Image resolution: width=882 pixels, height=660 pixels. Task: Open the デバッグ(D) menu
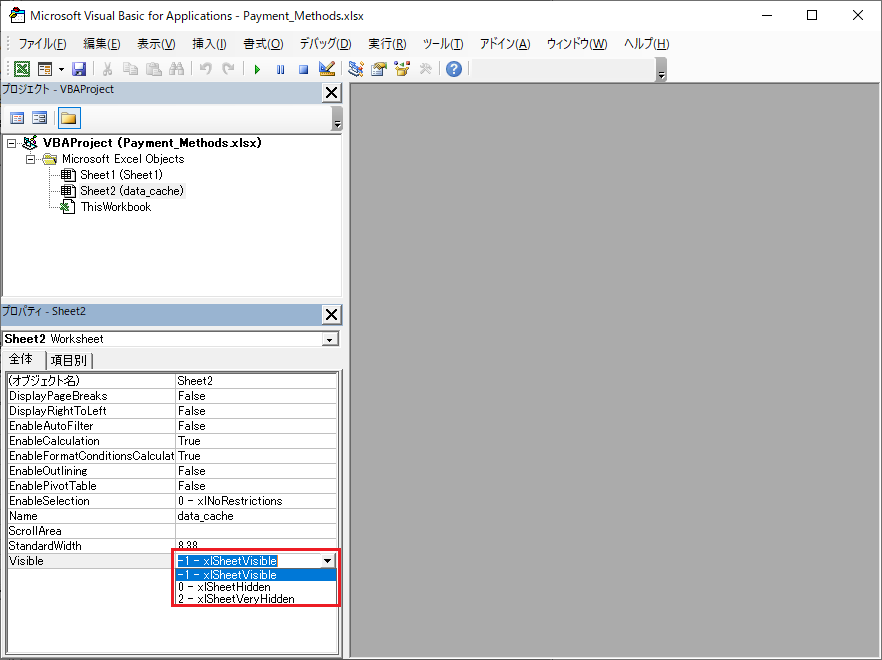click(x=325, y=44)
